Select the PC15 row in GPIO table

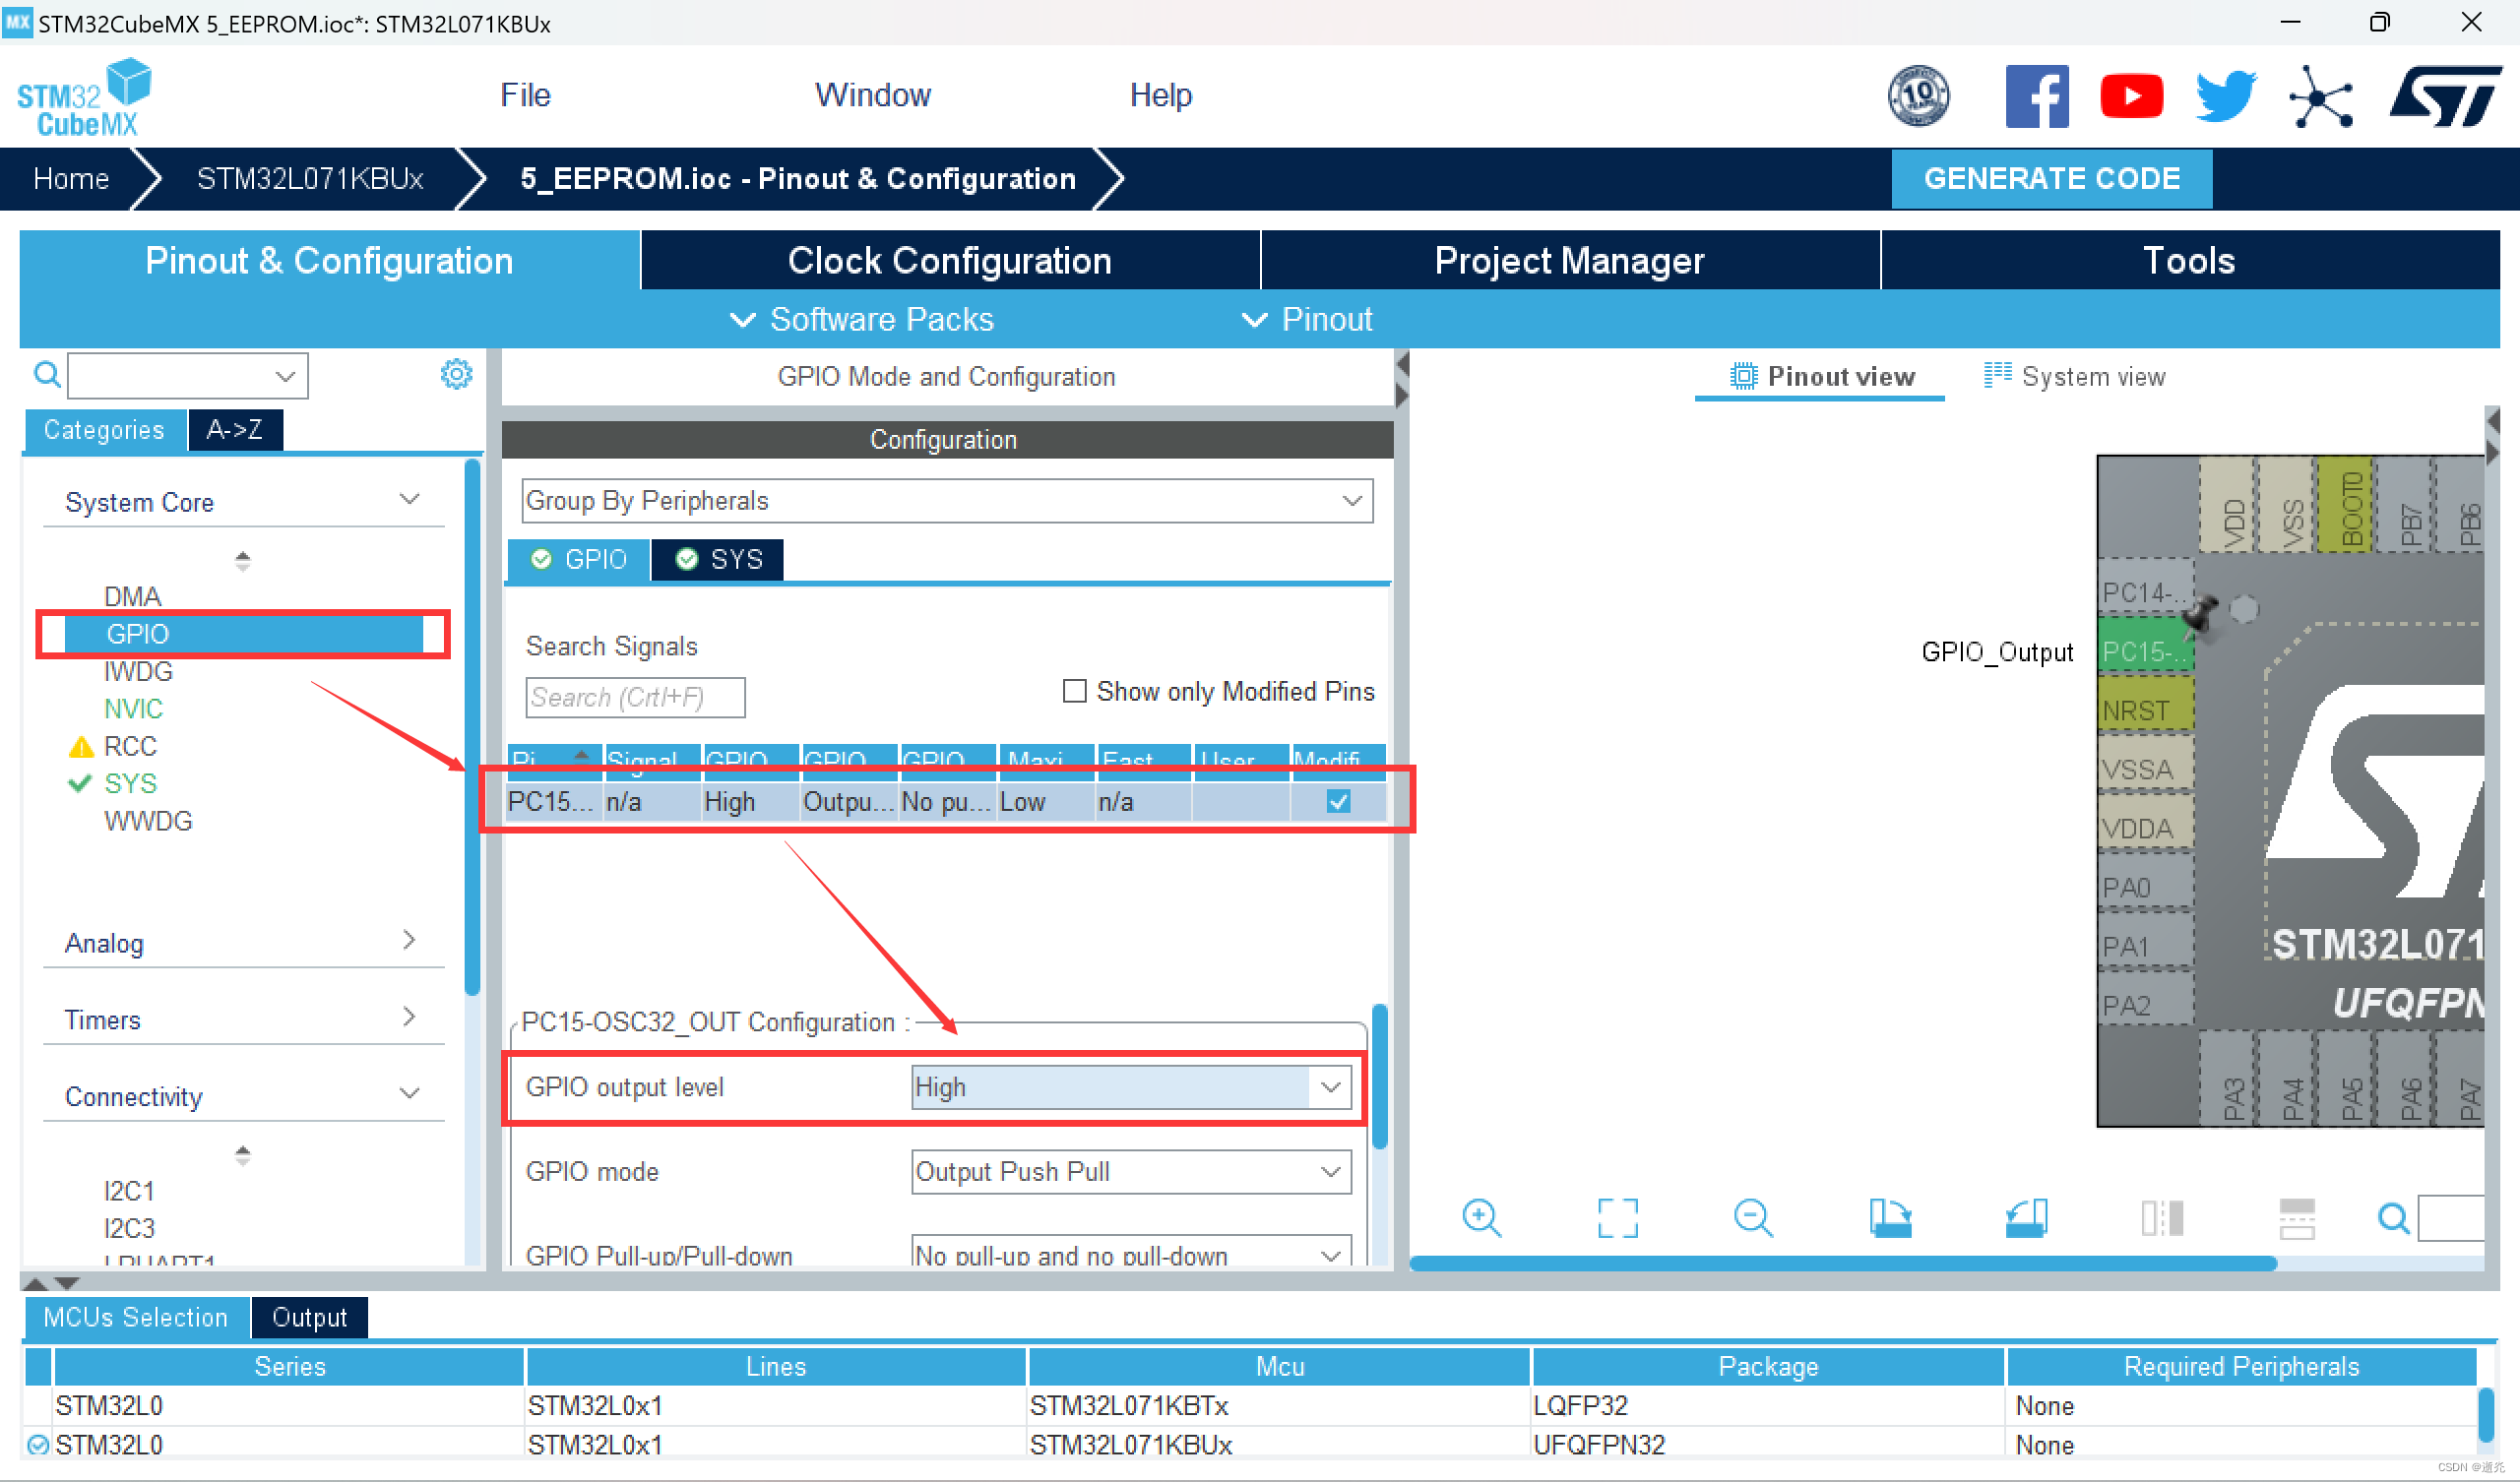945,802
